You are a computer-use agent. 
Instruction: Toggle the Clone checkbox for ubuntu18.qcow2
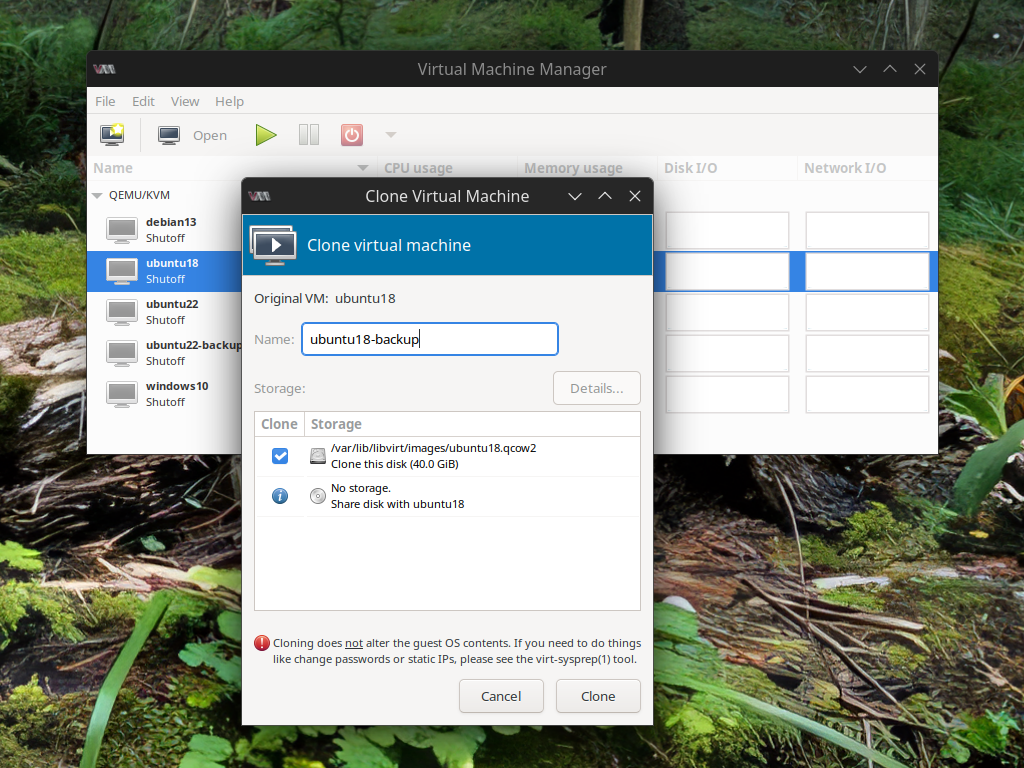coord(280,456)
